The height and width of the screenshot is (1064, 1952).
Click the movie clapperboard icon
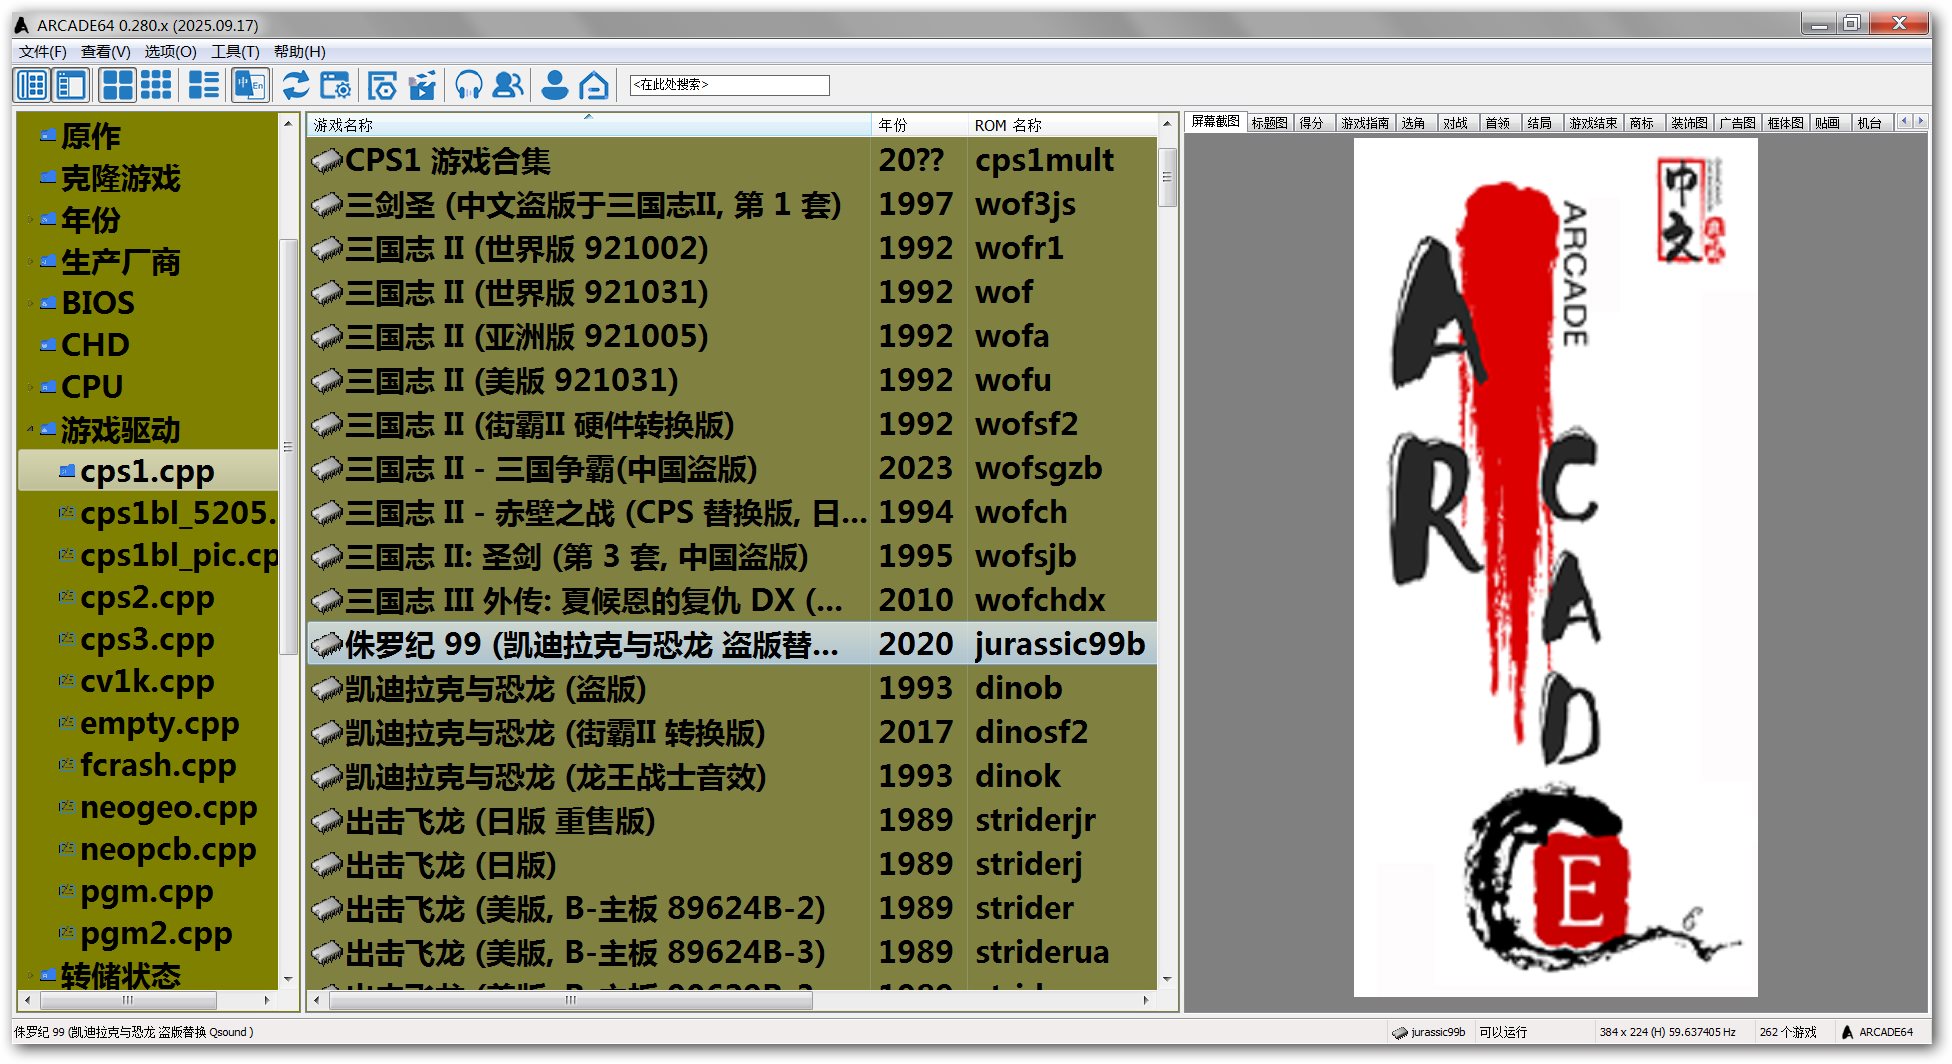(423, 86)
